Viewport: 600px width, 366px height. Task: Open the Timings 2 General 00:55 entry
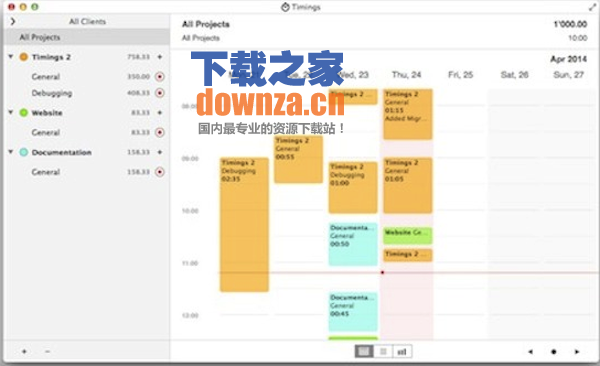298,159
